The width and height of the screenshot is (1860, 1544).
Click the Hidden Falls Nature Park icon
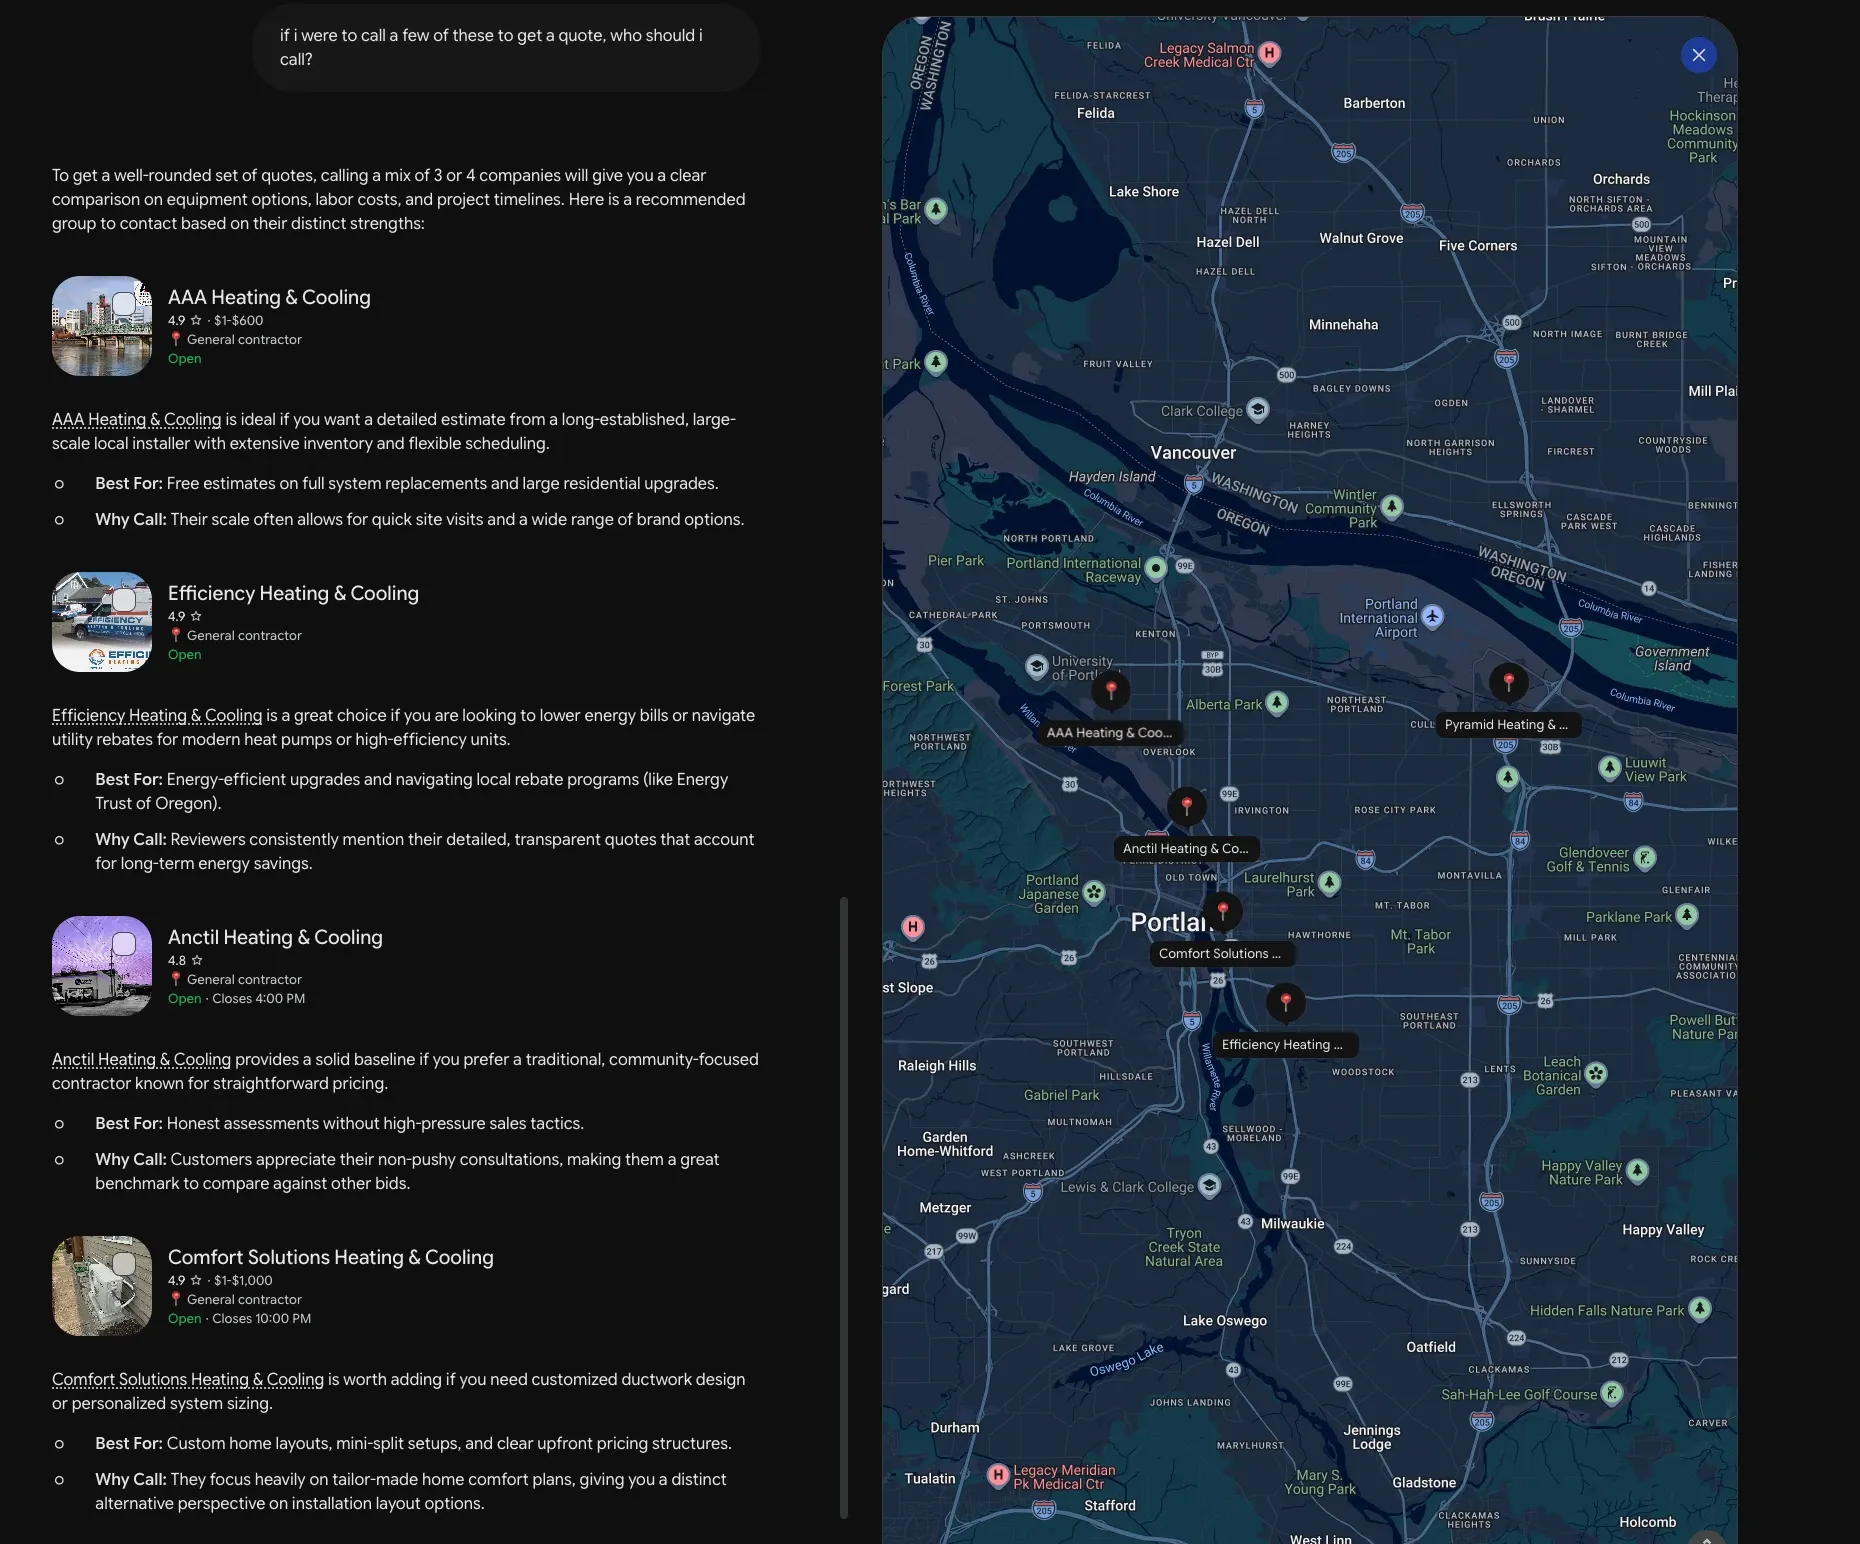(1700, 1309)
